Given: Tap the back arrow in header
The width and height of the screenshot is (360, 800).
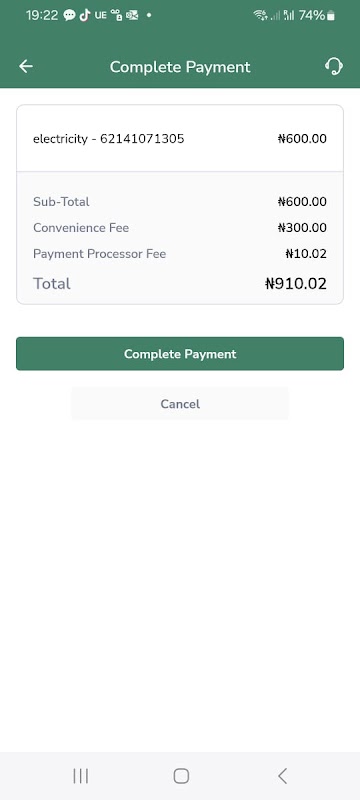Looking at the screenshot, I should click(x=25, y=66).
